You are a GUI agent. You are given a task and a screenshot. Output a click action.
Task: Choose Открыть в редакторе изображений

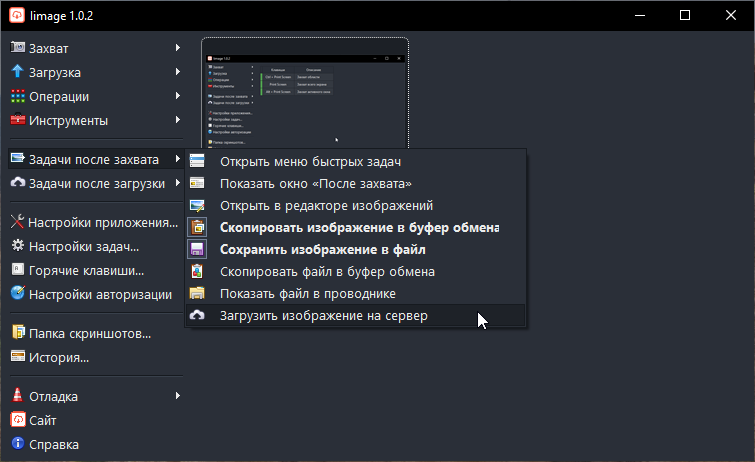(355, 206)
